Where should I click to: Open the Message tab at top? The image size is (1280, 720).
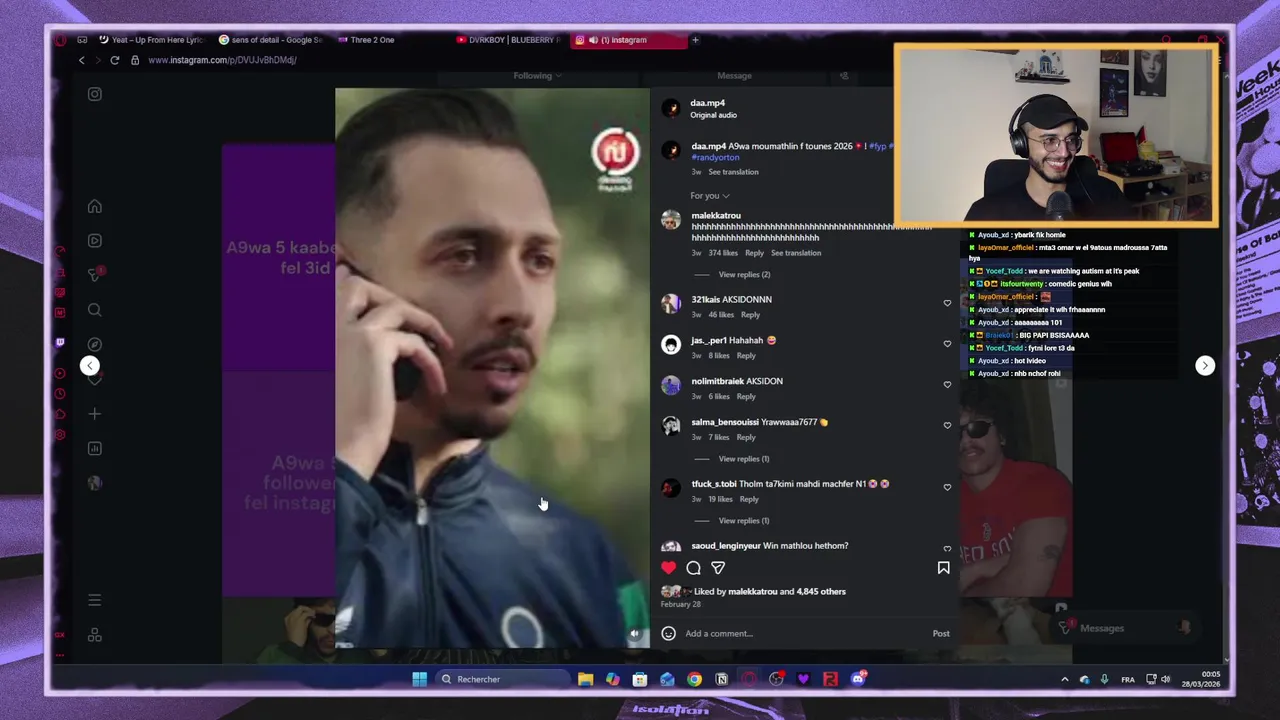click(734, 76)
